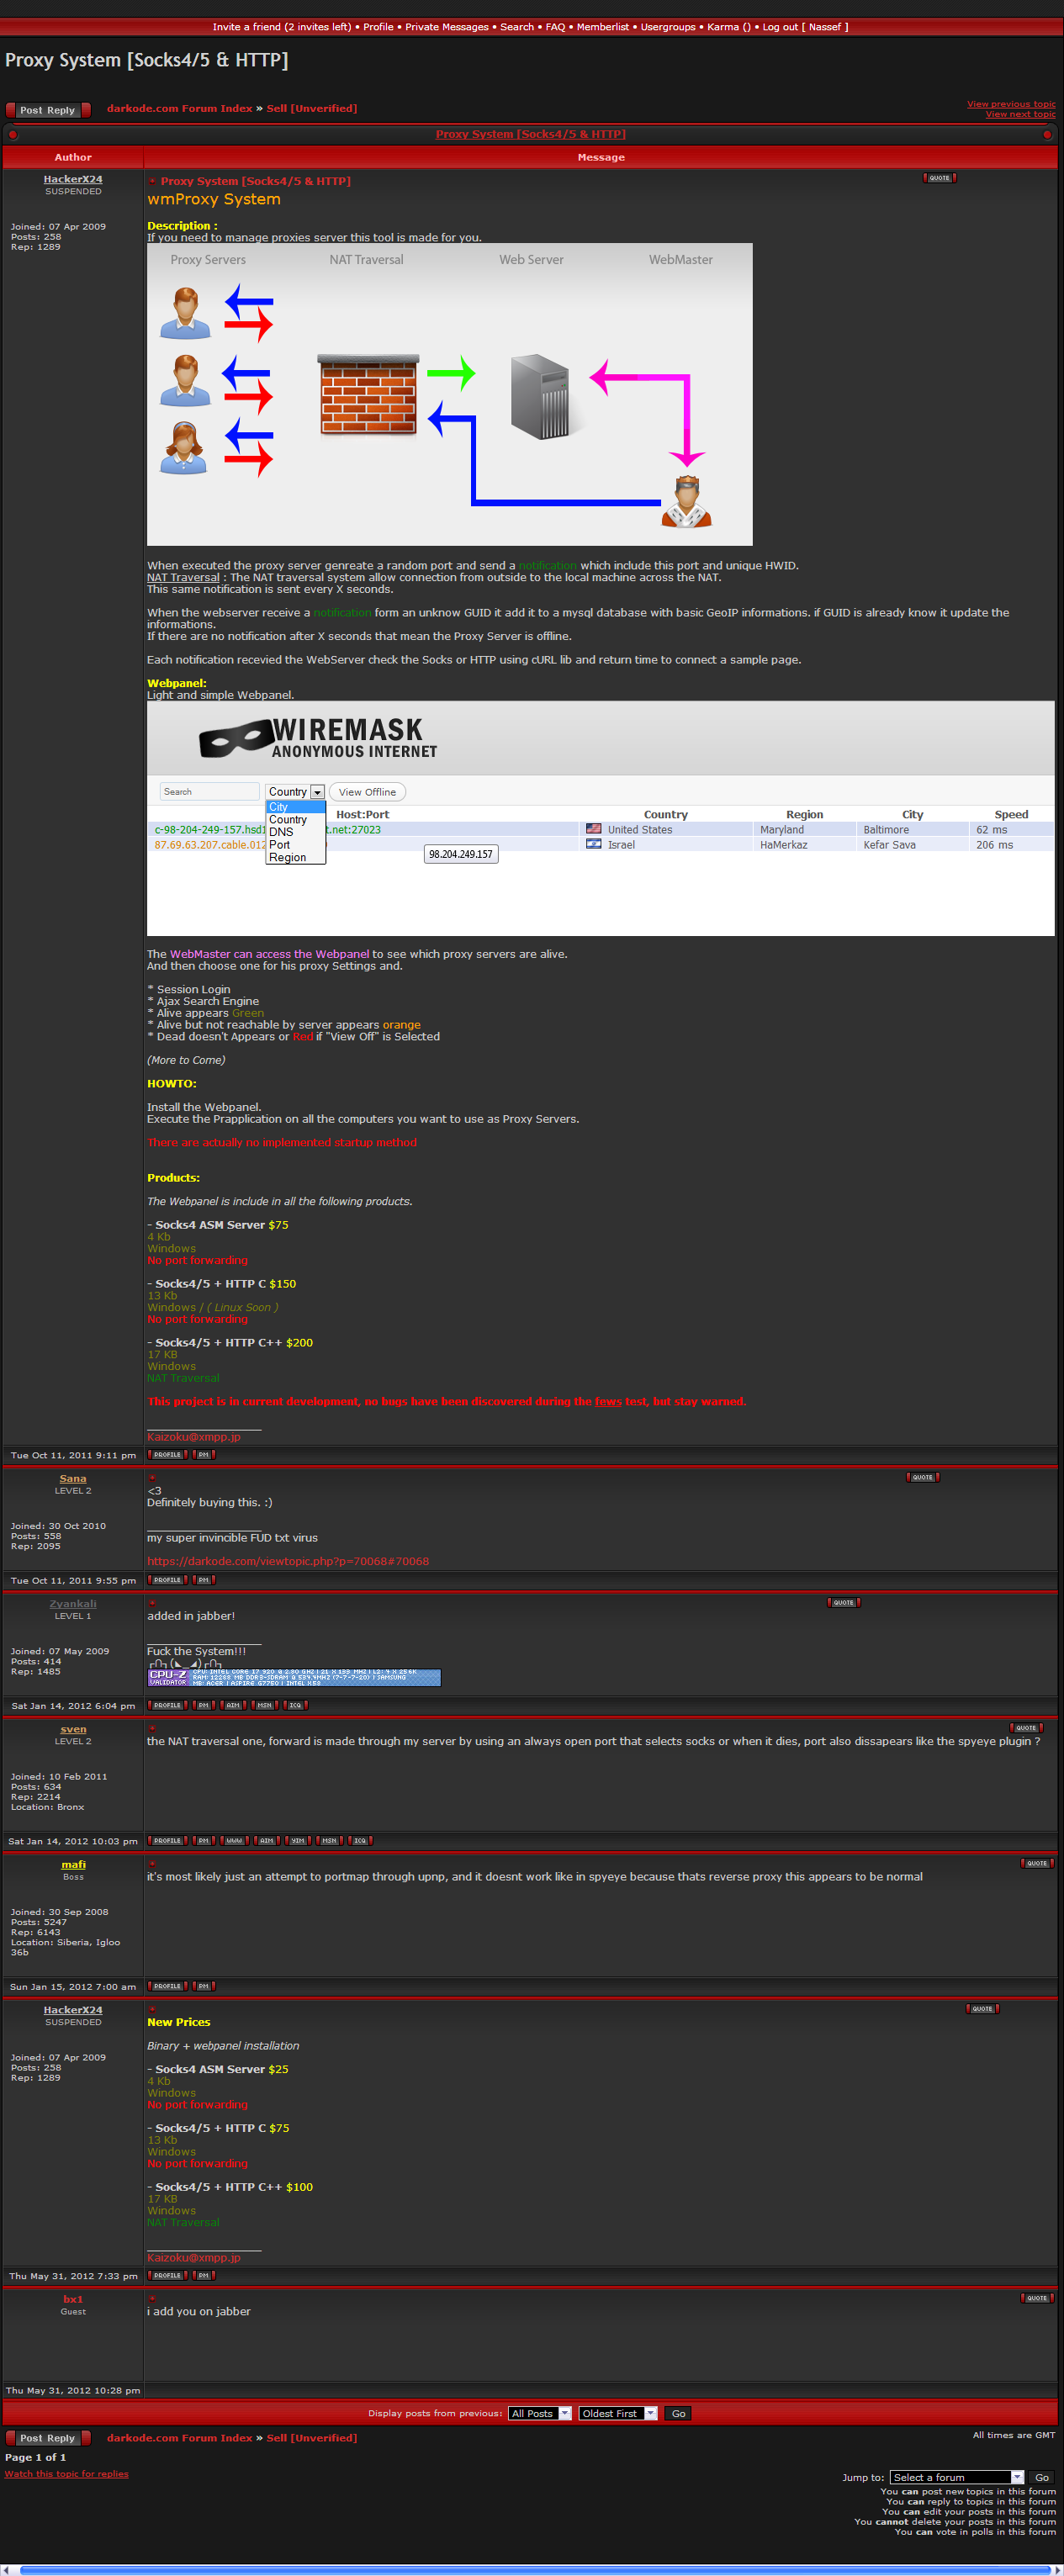Expand the Oldest First sort dropdown
Screen dimensions: 1064x2576
coord(618,2413)
